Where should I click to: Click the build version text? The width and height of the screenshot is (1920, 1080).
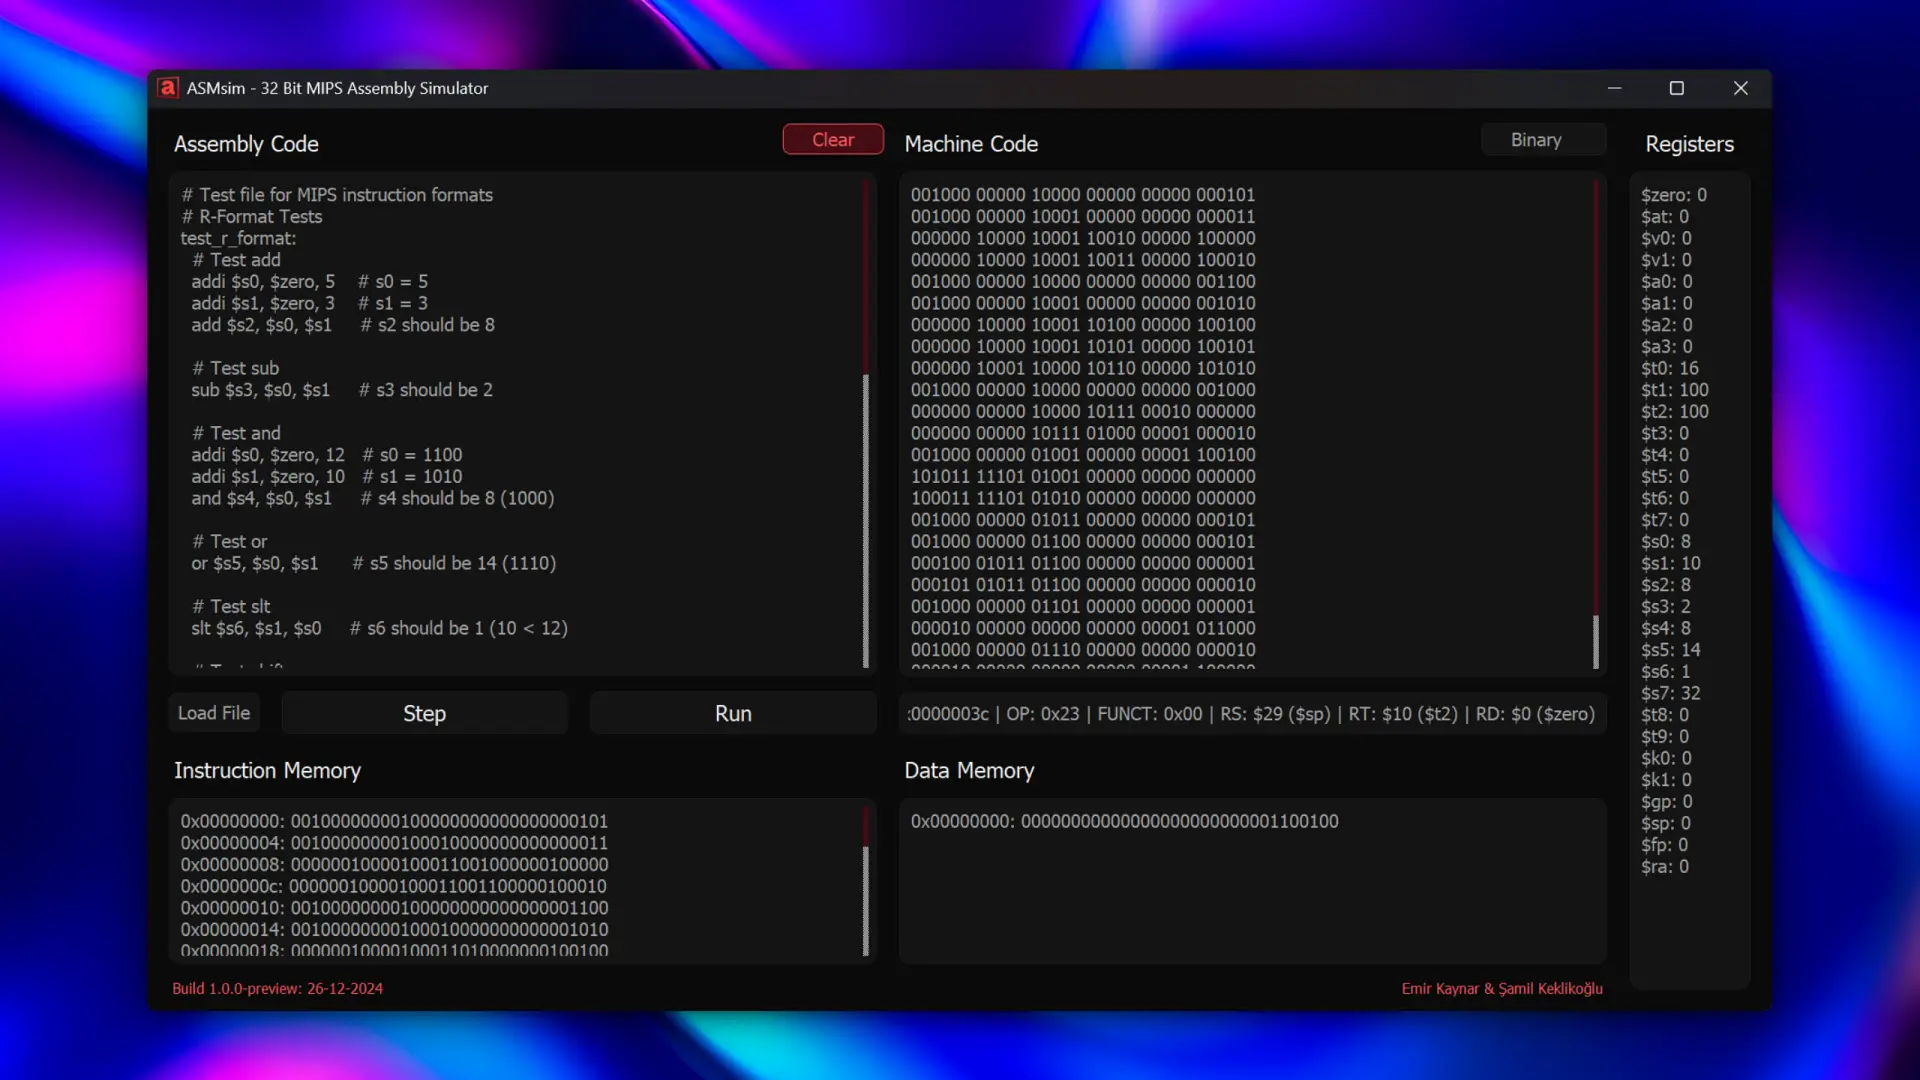278,989
